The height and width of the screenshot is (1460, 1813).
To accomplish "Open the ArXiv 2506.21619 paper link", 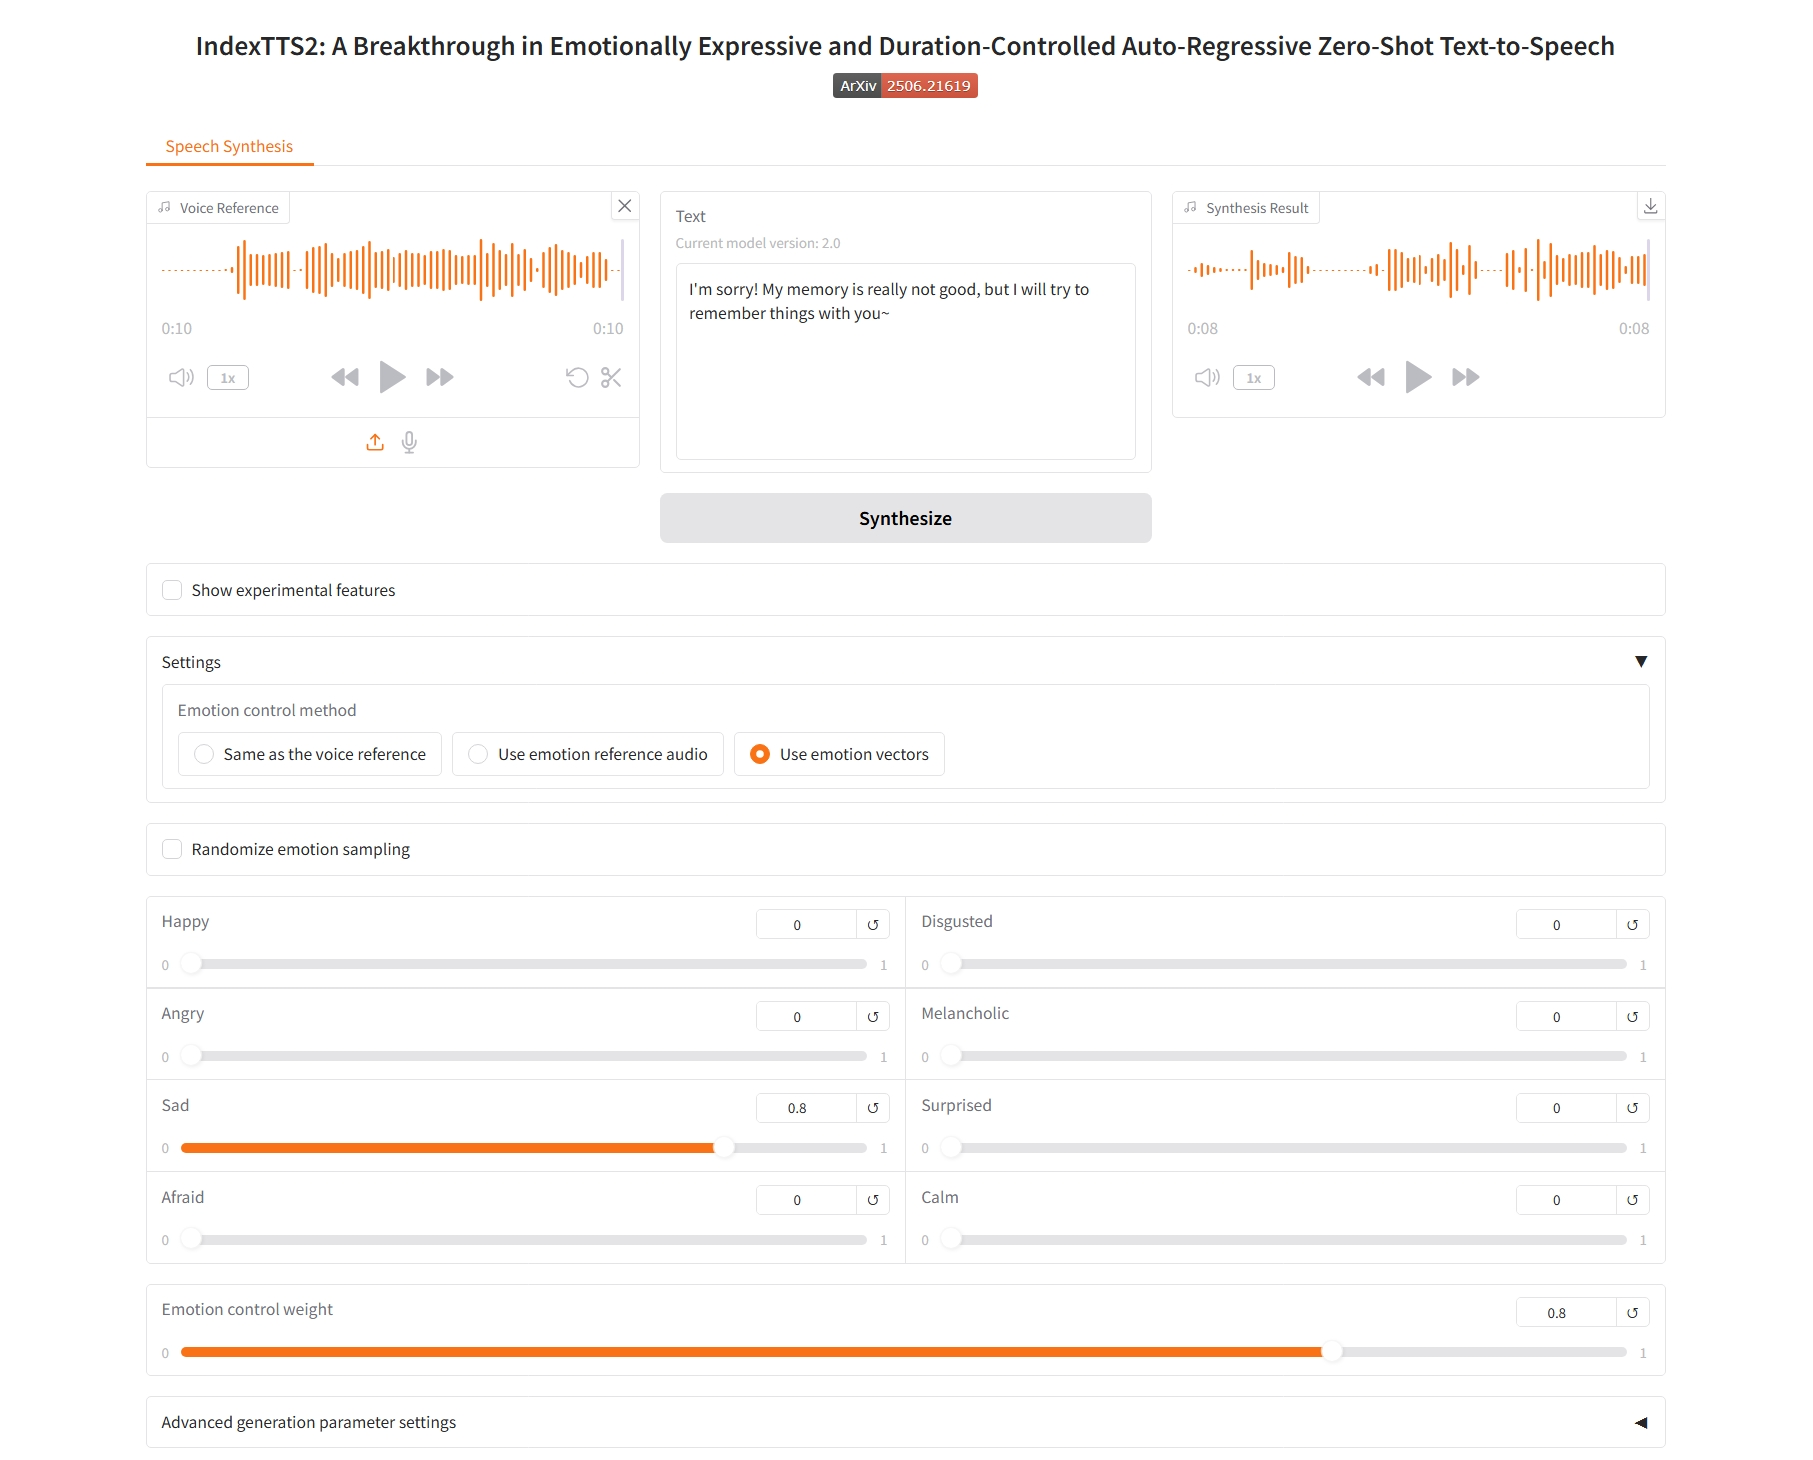I will pos(905,86).
